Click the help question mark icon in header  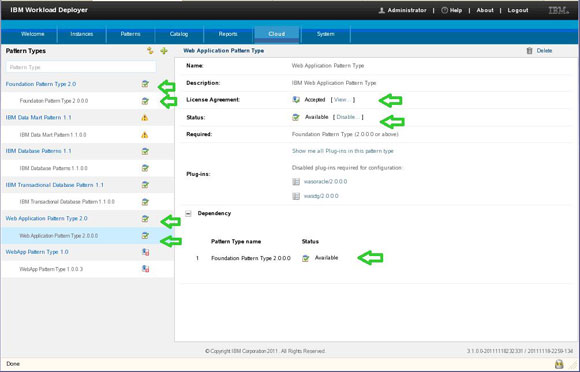click(x=444, y=10)
